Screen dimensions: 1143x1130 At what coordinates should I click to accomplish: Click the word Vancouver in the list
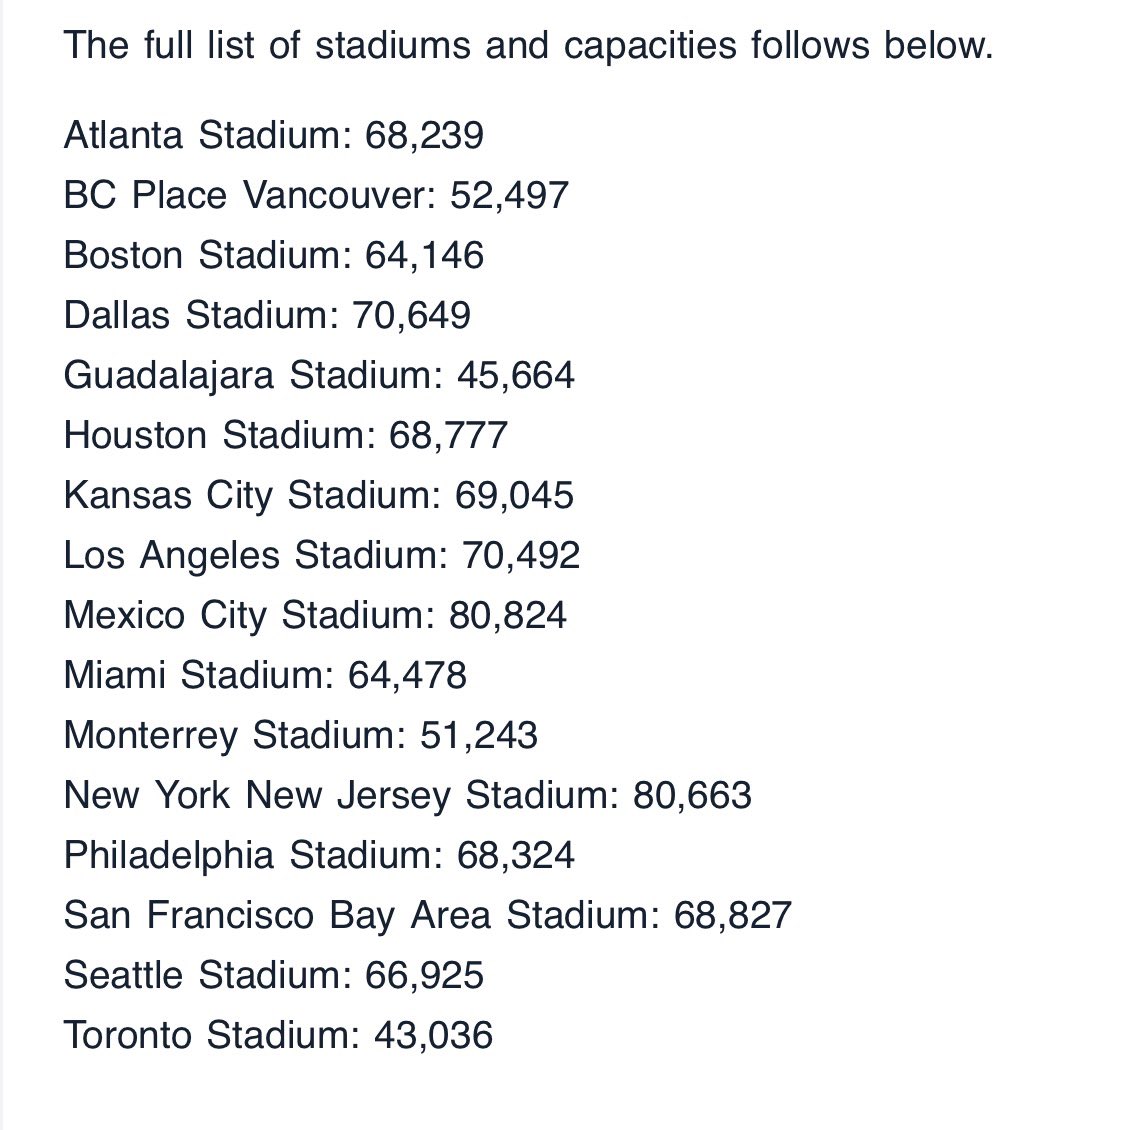339,195
